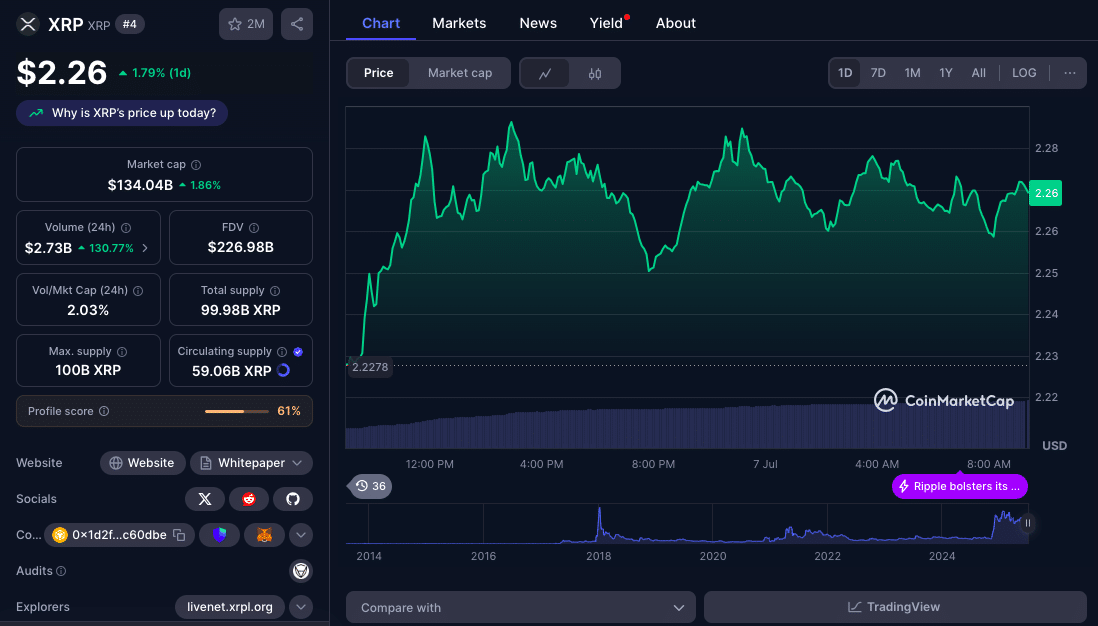The image size is (1098, 626).
Task: Open the News tab
Action: (538, 23)
